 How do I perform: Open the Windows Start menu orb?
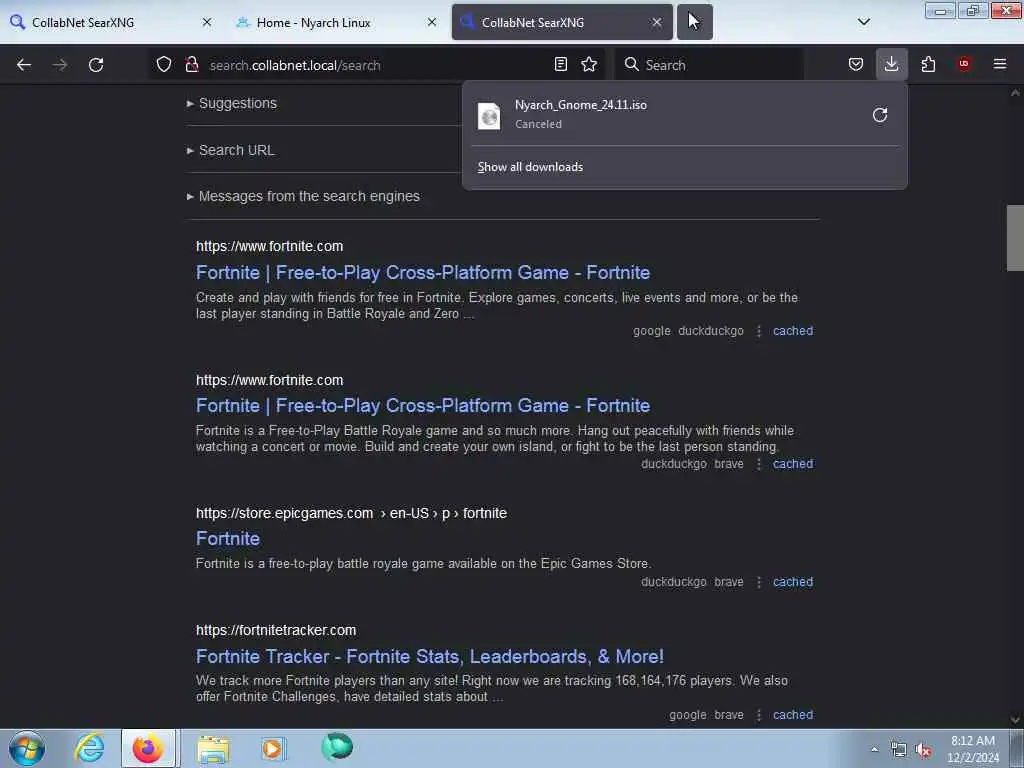(27, 748)
